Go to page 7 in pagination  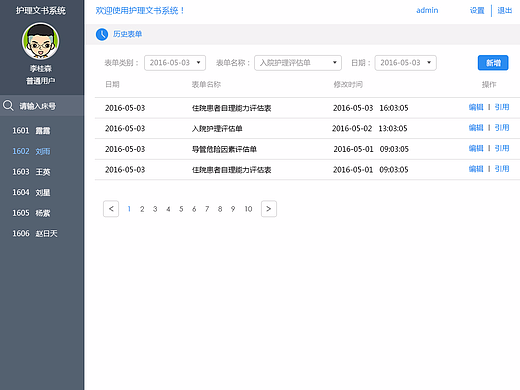[207, 209]
